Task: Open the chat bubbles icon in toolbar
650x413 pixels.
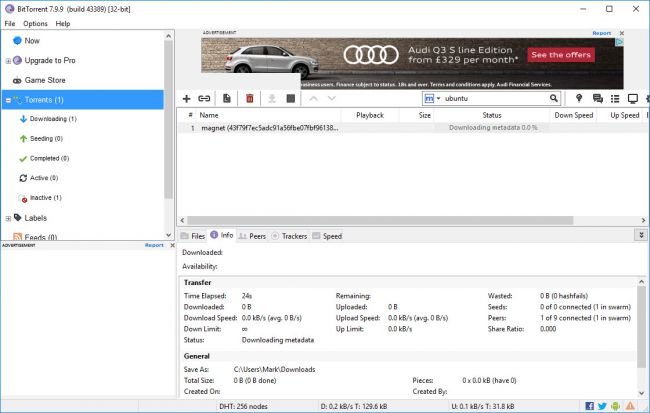Action: pyautogui.click(x=598, y=99)
